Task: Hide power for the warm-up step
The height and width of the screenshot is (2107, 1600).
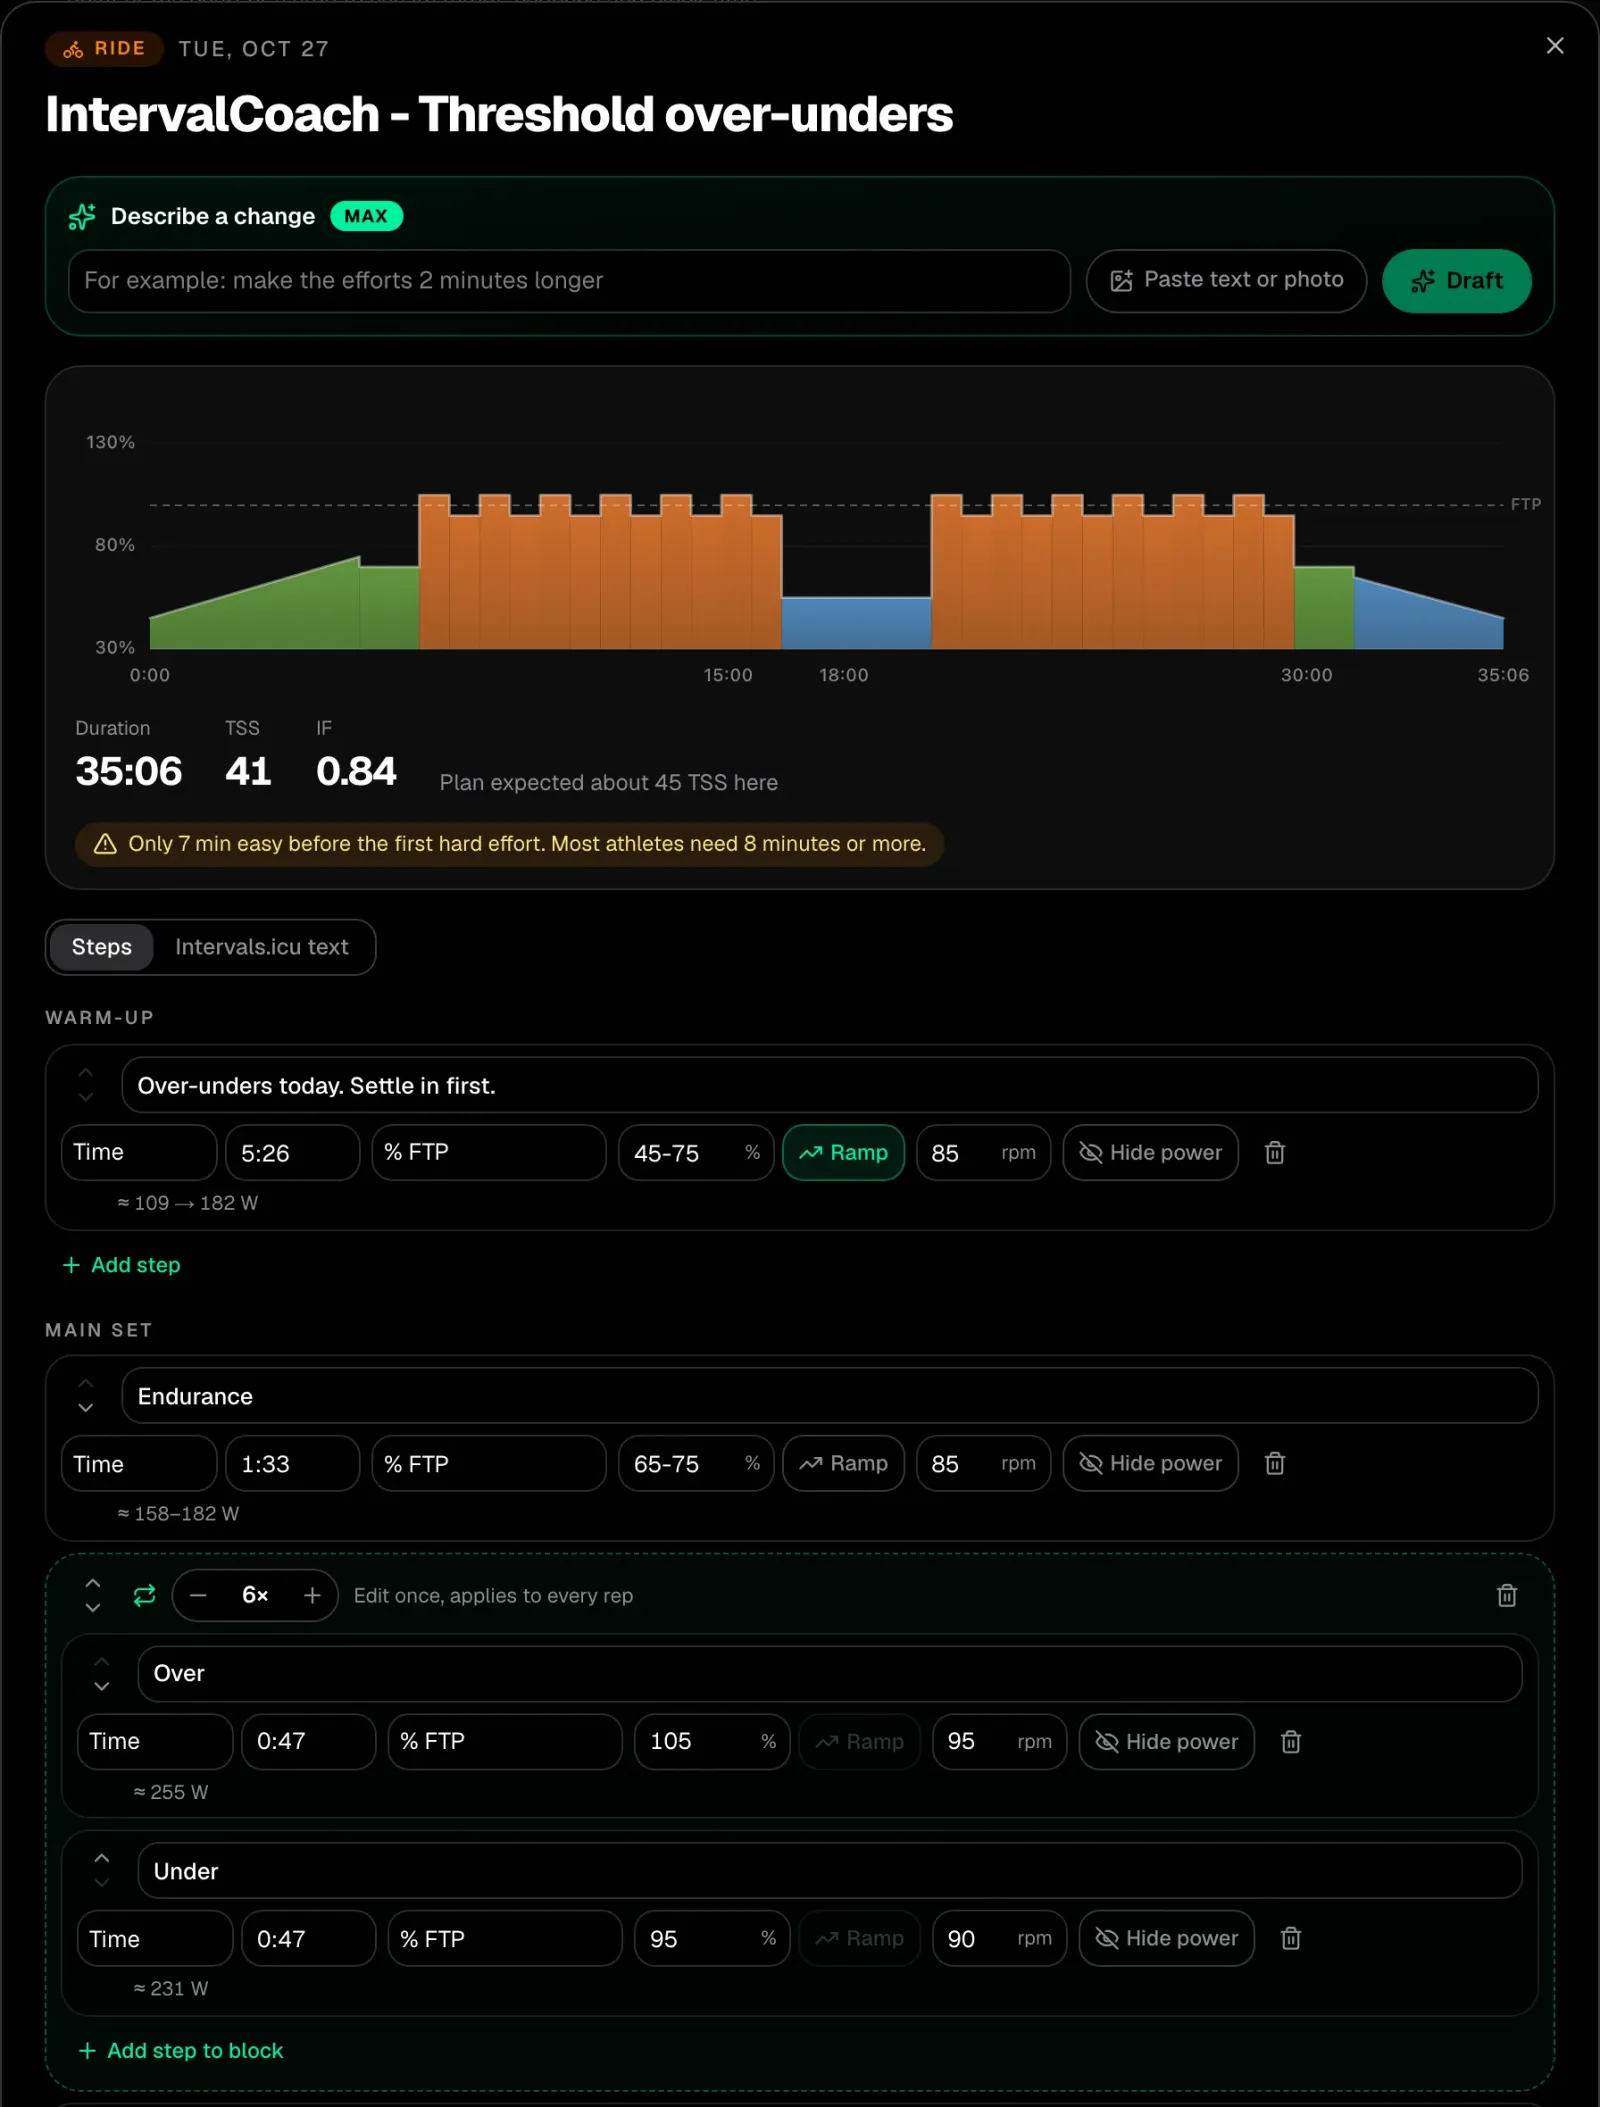Action: click(x=1150, y=1153)
